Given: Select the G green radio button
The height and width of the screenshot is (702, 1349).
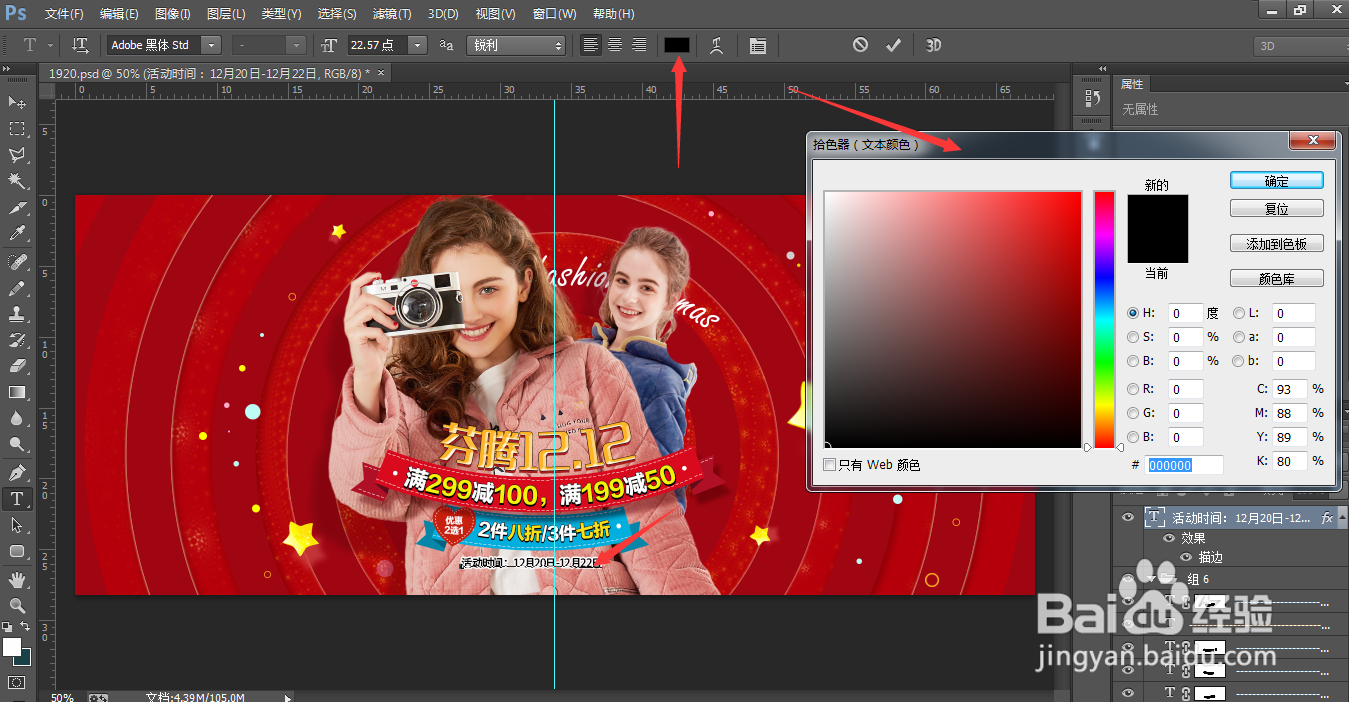Looking at the screenshot, I should coord(1133,413).
